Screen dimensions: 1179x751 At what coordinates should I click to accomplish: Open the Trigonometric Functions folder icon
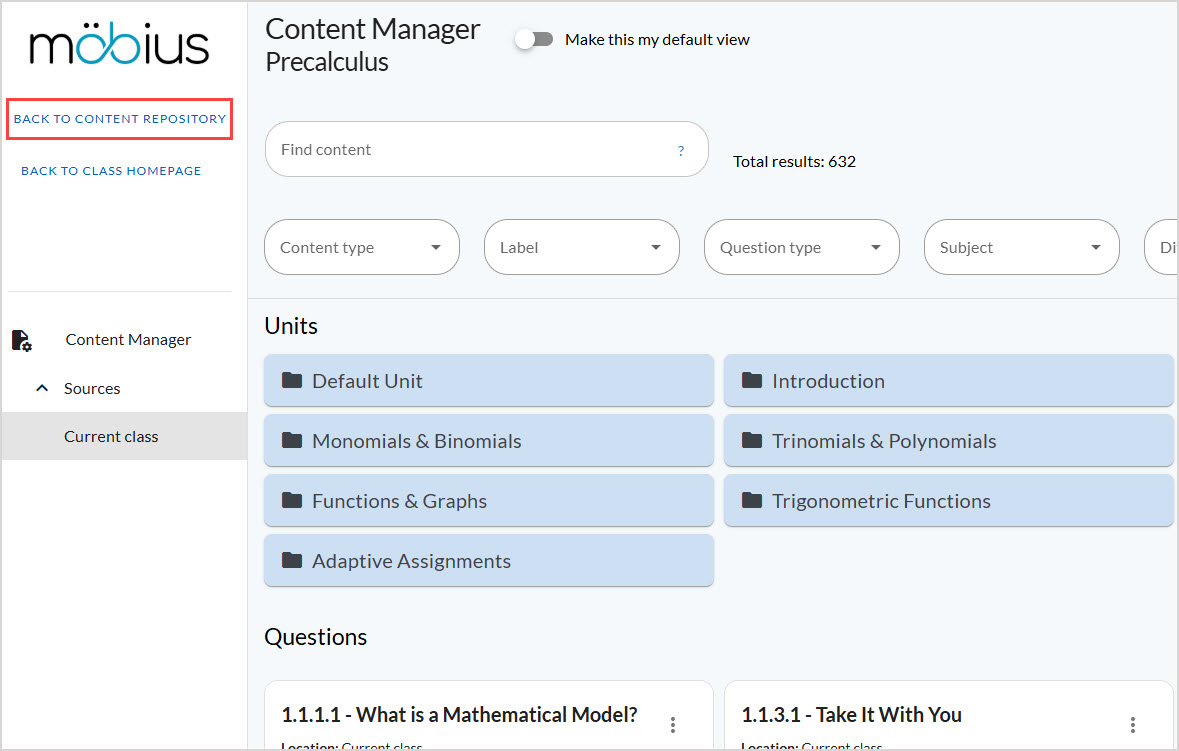tap(751, 501)
